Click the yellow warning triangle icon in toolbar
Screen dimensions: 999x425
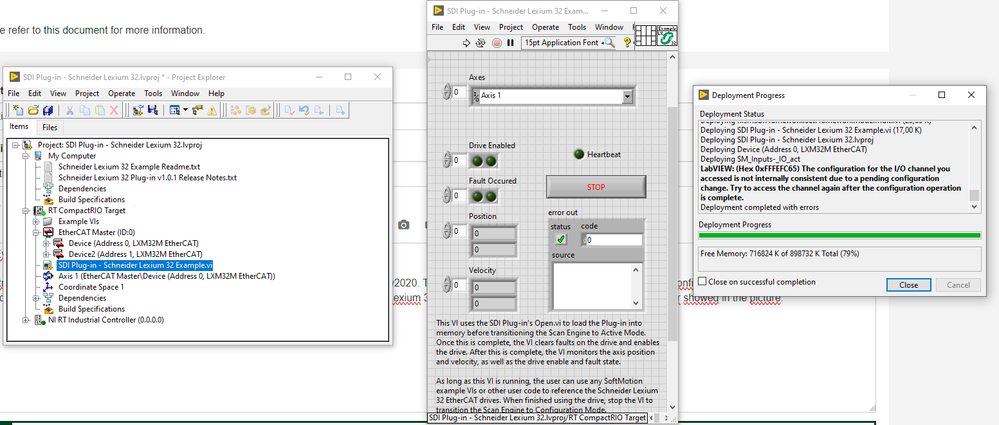[x=212, y=110]
